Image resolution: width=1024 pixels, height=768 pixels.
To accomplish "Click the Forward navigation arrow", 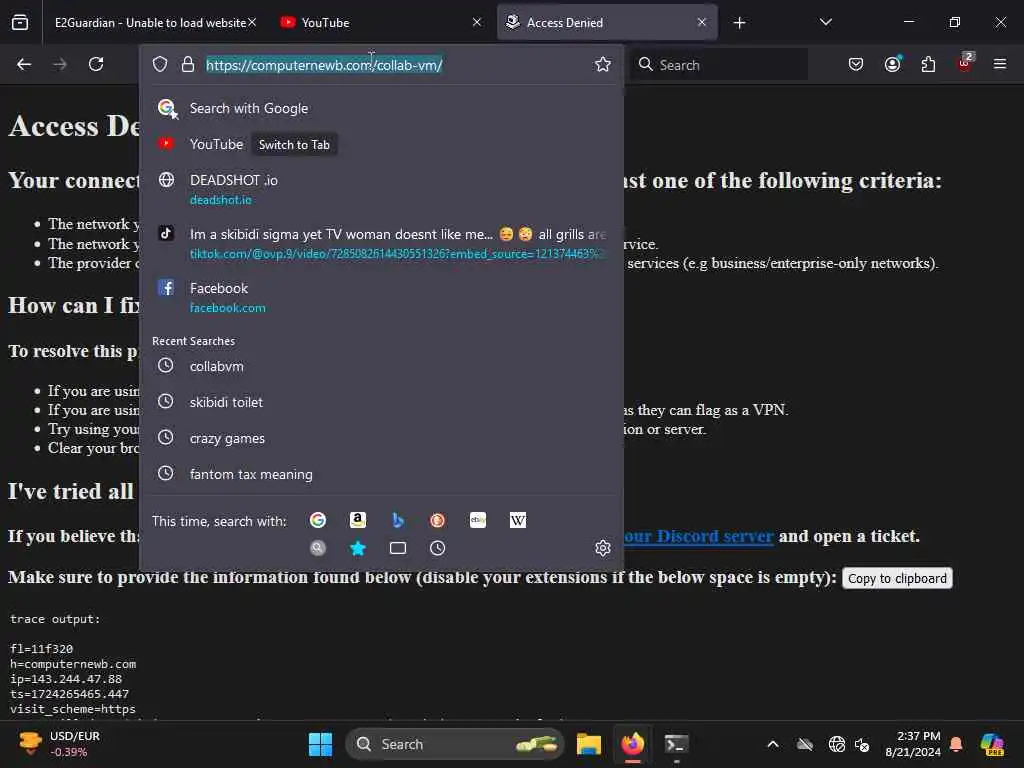I will (59, 64).
